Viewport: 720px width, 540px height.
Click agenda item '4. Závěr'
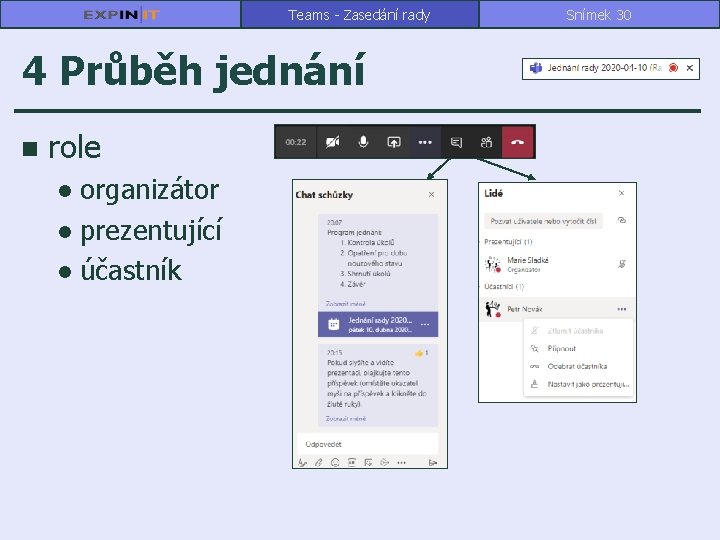pyautogui.click(x=353, y=284)
